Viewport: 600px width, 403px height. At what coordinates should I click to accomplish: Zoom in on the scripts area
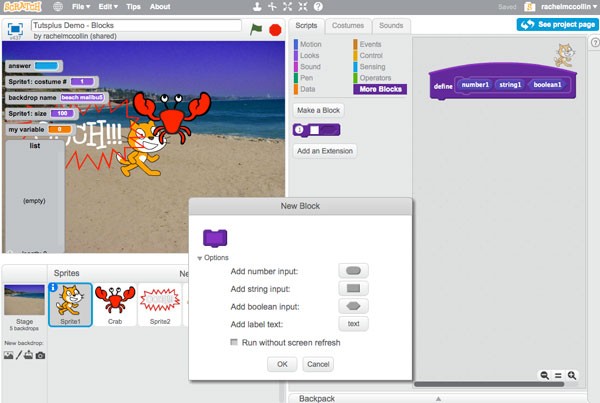tap(572, 375)
